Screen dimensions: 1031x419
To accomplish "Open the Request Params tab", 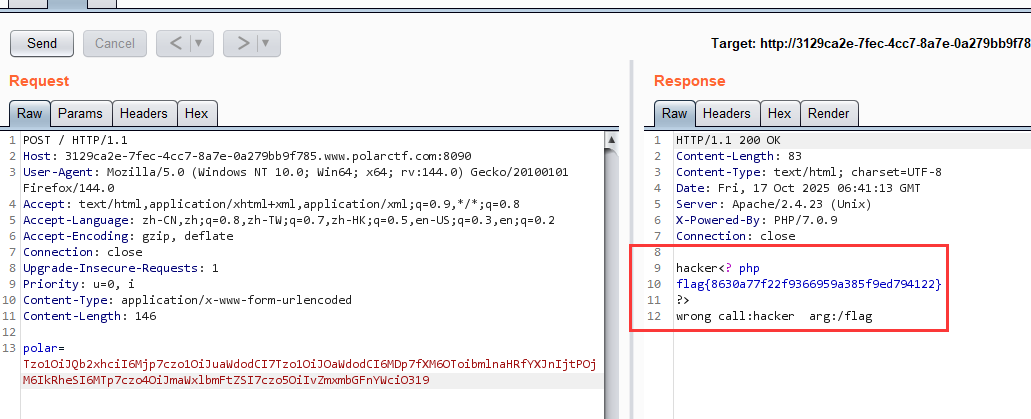I will [80, 113].
